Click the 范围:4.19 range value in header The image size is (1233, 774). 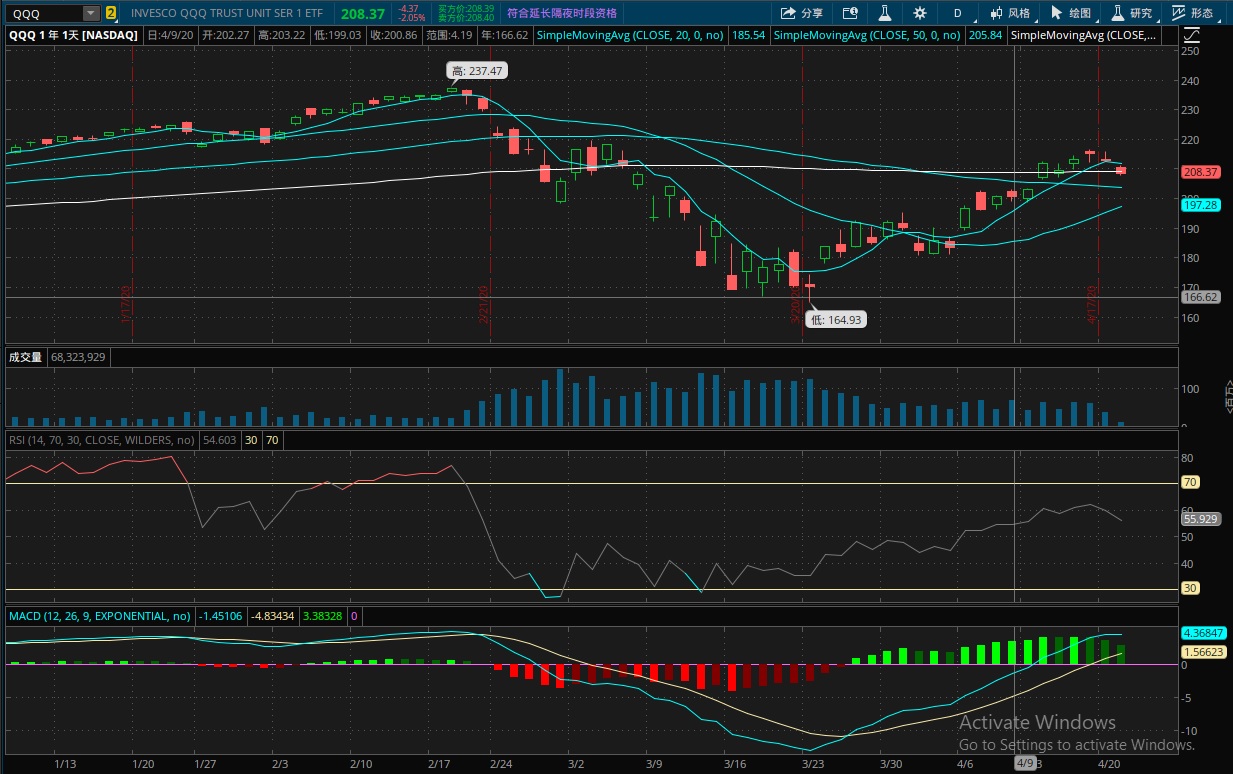pyautogui.click(x=450, y=34)
